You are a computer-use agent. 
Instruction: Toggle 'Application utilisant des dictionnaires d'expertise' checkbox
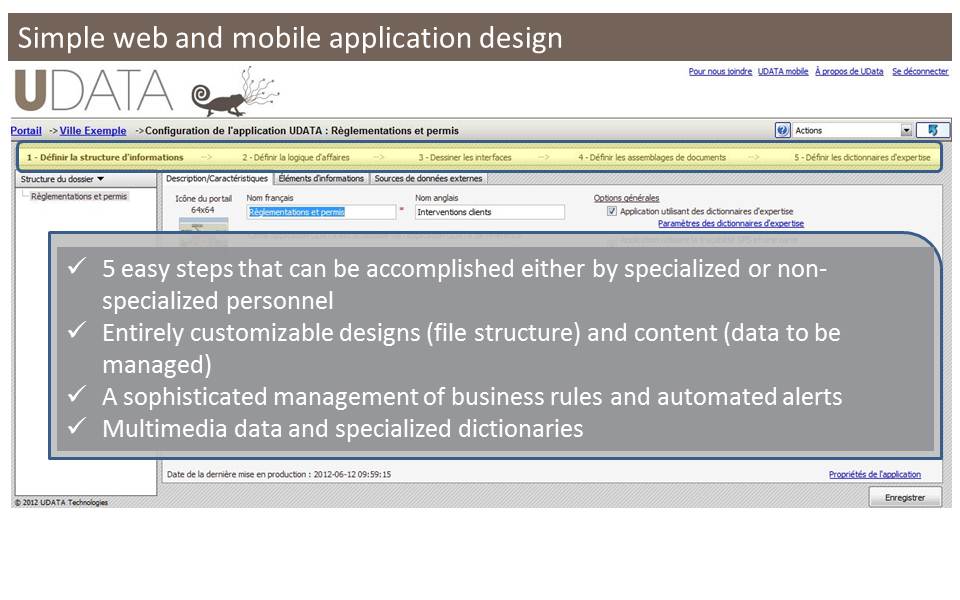[x=612, y=211]
